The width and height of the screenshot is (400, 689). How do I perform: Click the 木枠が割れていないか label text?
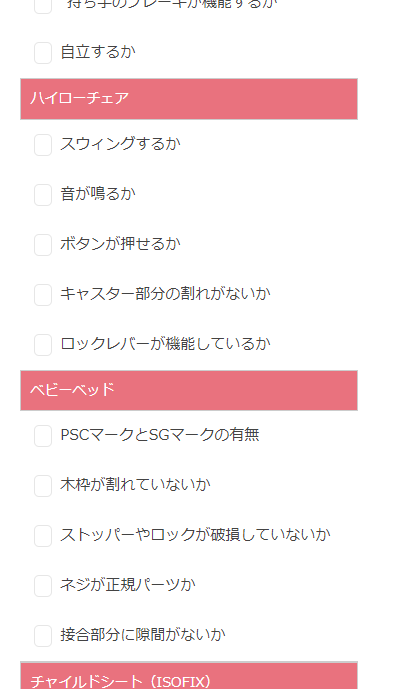[x=135, y=485]
